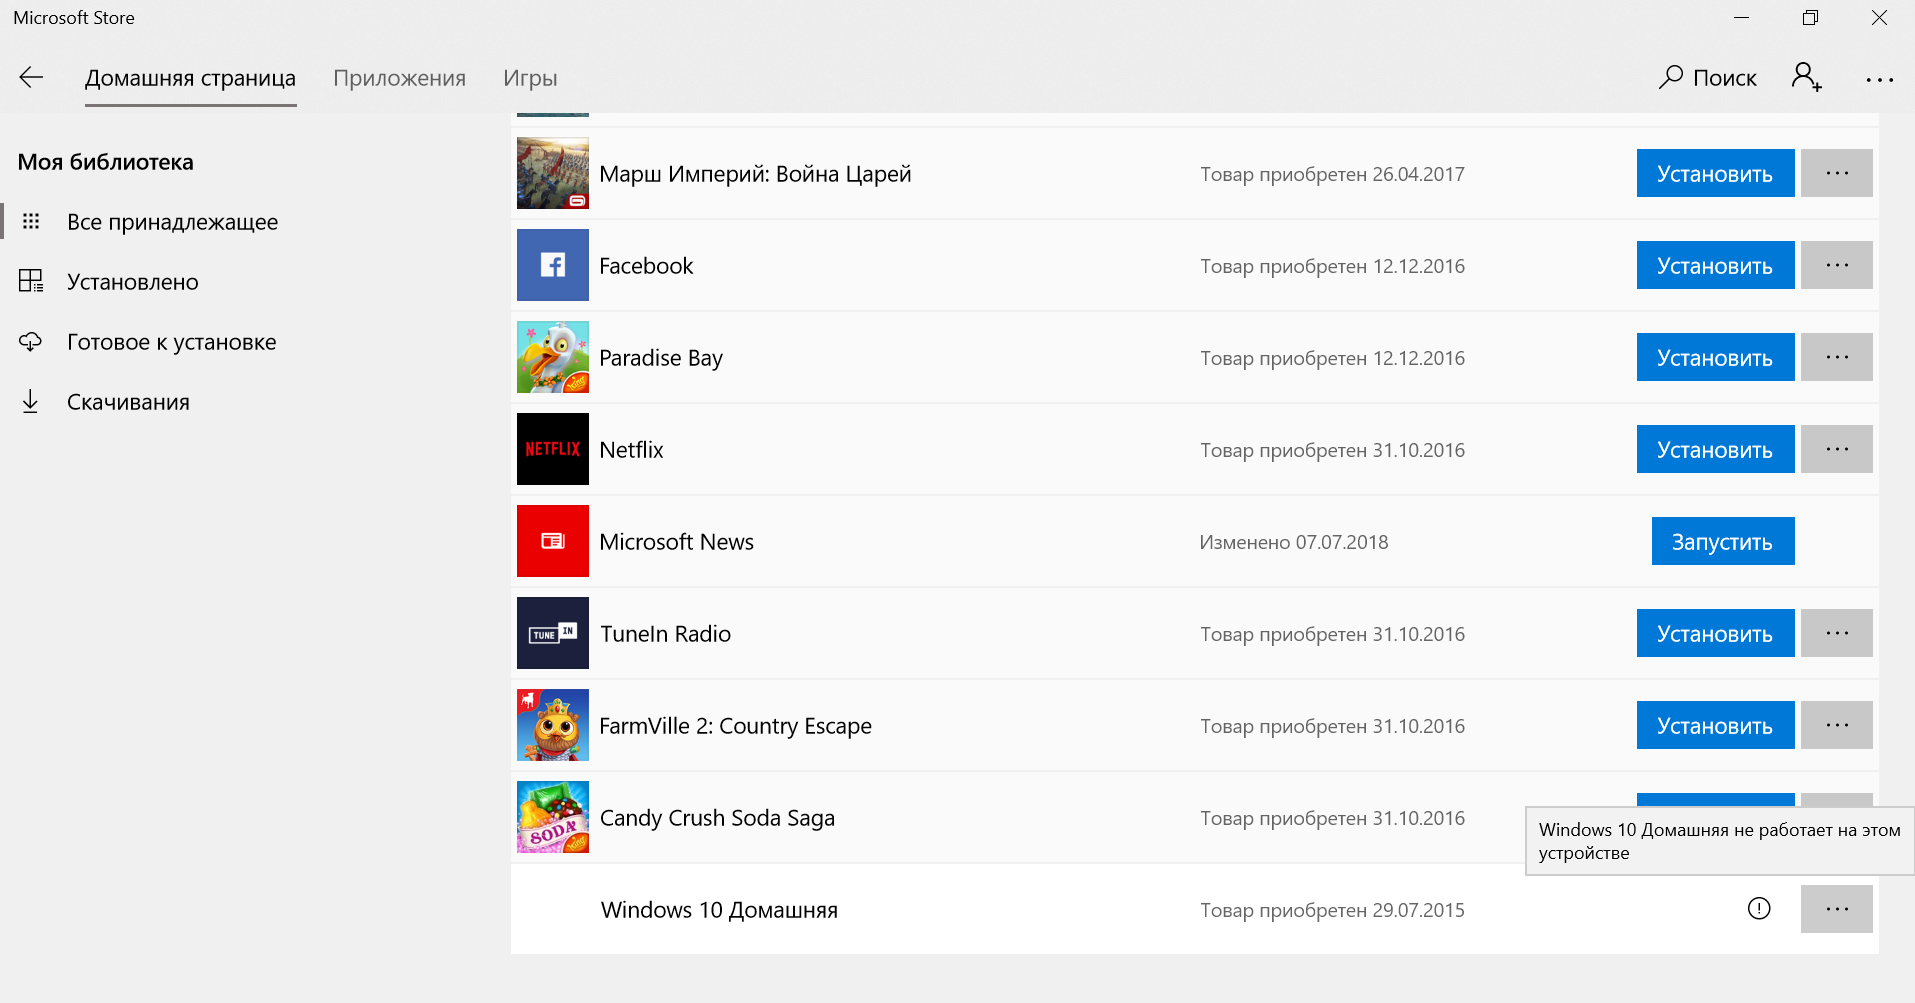Install Paradise Bay
This screenshot has height=1003, width=1915.
click(1715, 357)
